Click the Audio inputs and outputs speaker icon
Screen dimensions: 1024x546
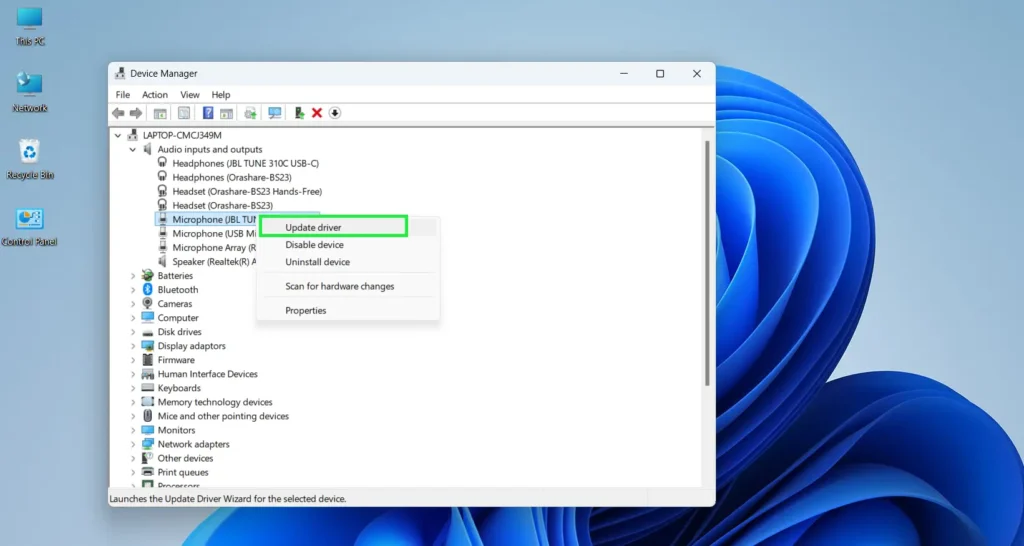(x=148, y=150)
